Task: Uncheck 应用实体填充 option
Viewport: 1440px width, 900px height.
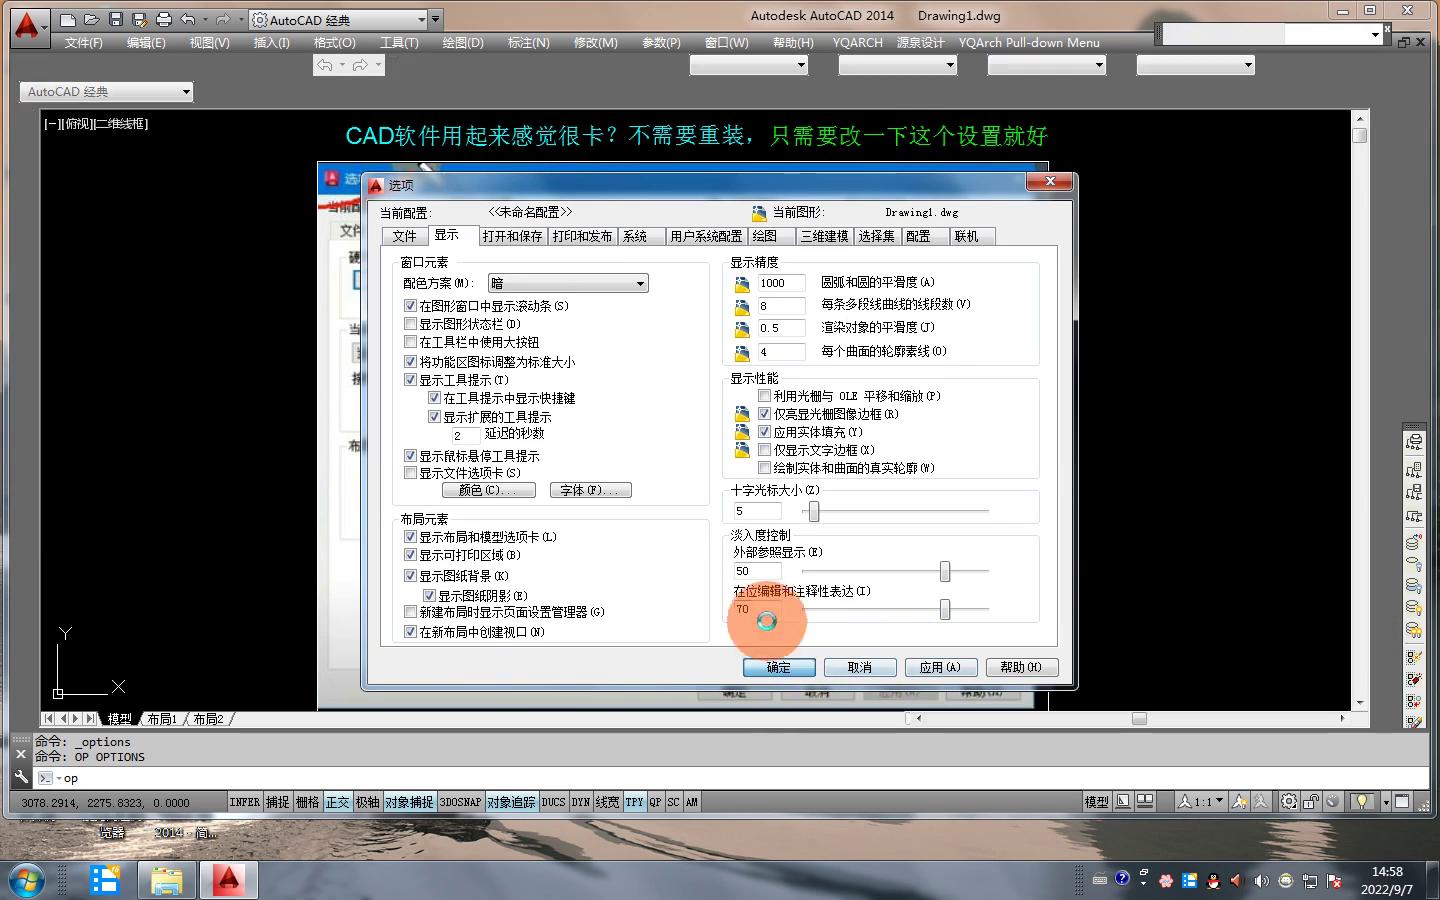Action: (765, 432)
